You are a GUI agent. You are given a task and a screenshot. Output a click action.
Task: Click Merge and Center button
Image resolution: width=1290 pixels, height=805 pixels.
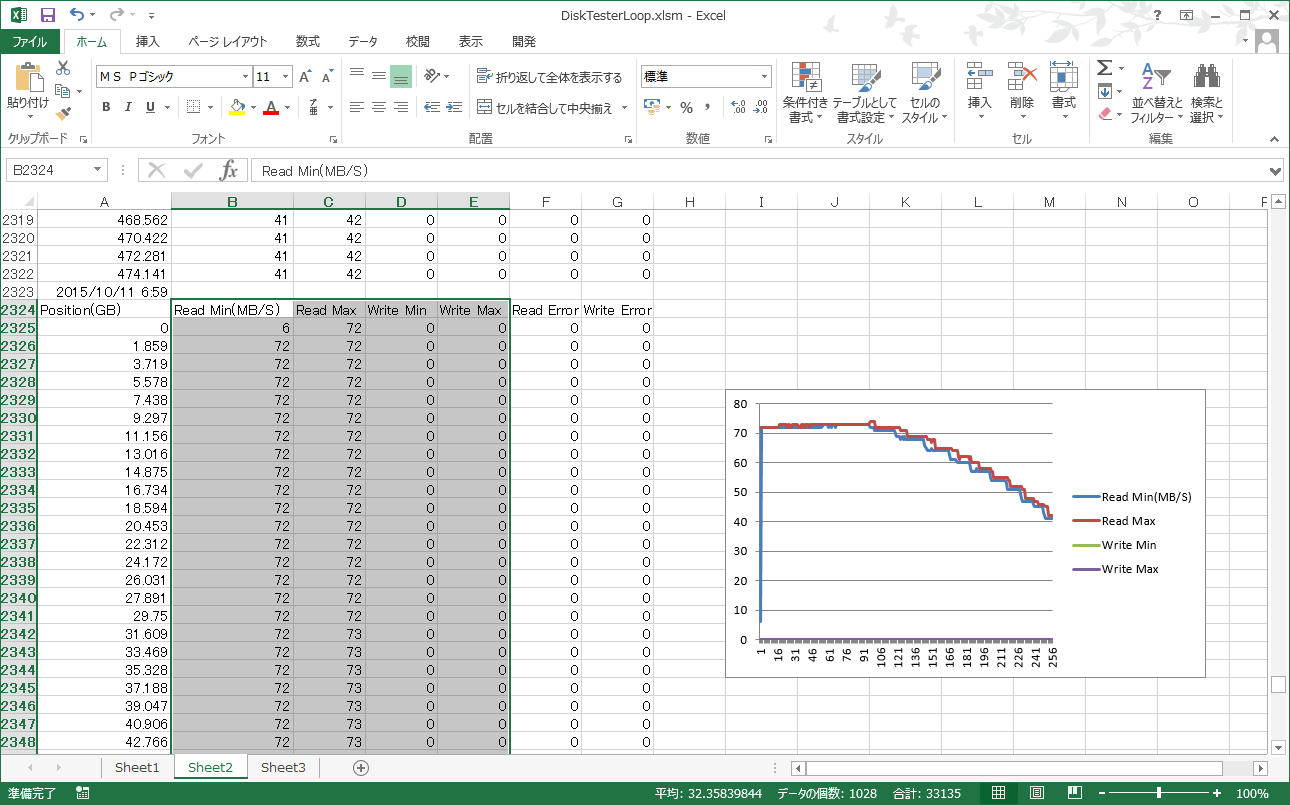coord(545,108)
